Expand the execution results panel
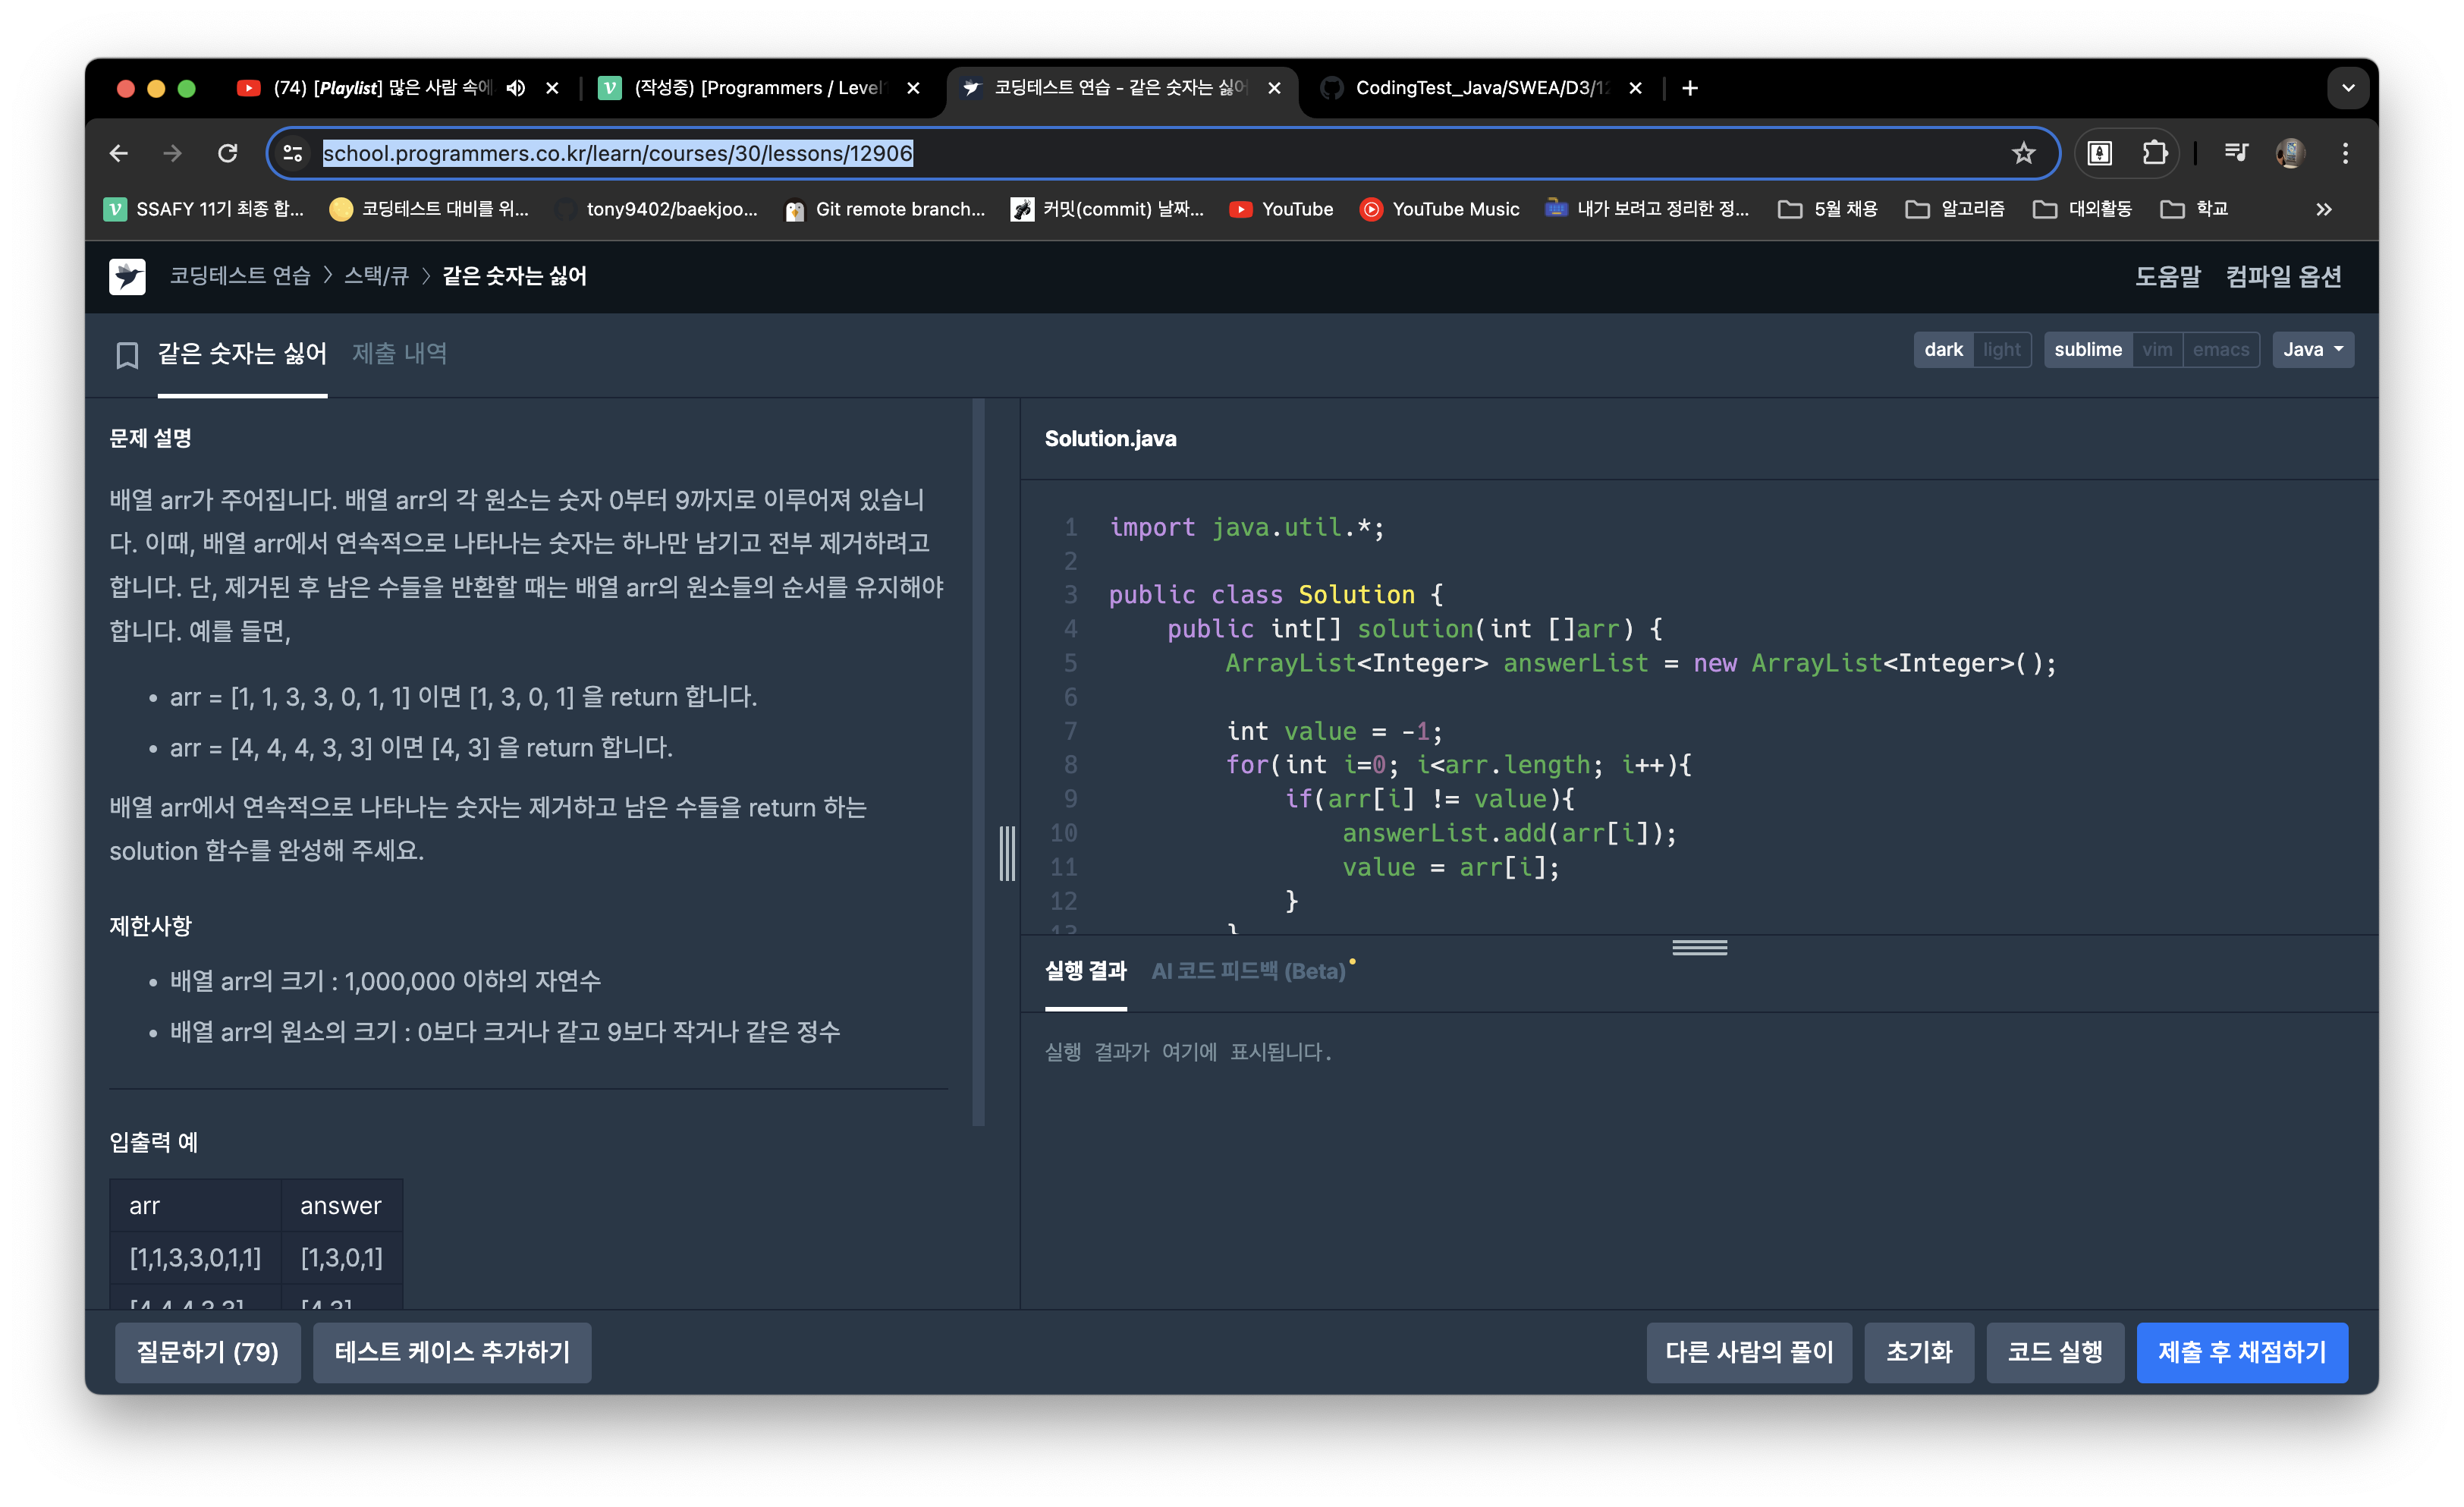 [x=1700, y=947]
